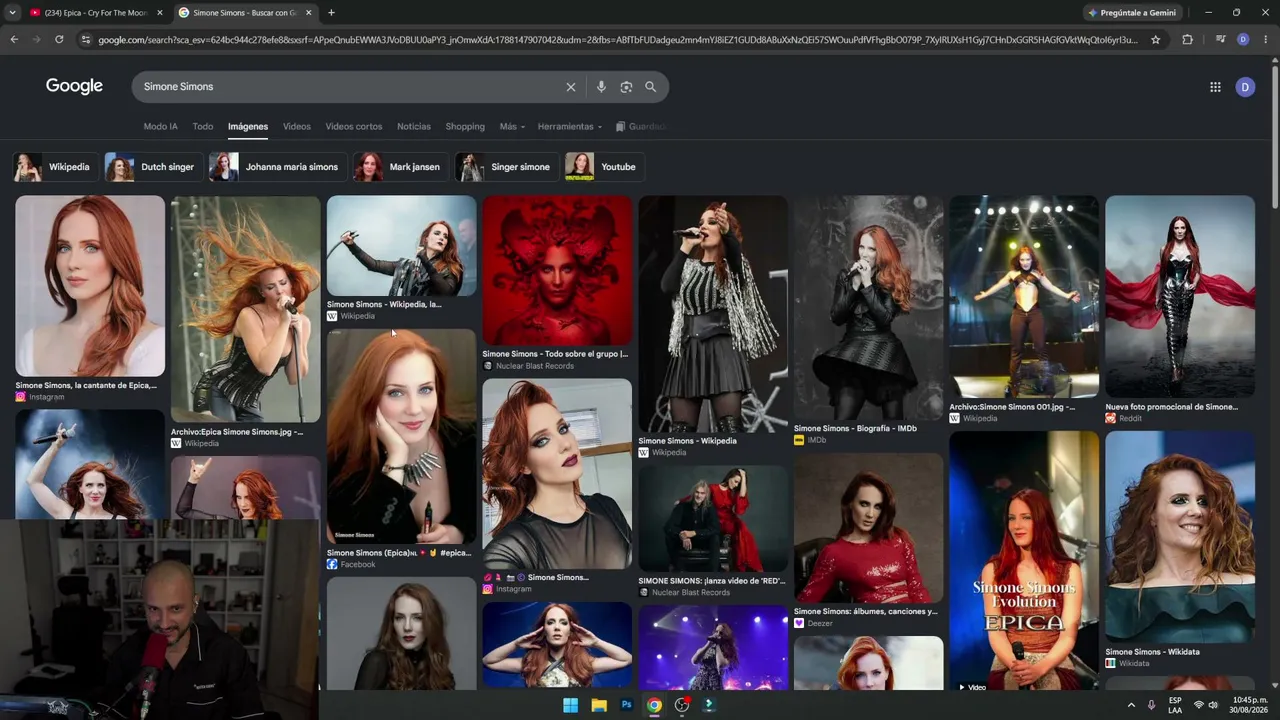
Task: Open the 'Nueva foto promocional de Simone' image
Action: 1180,297
